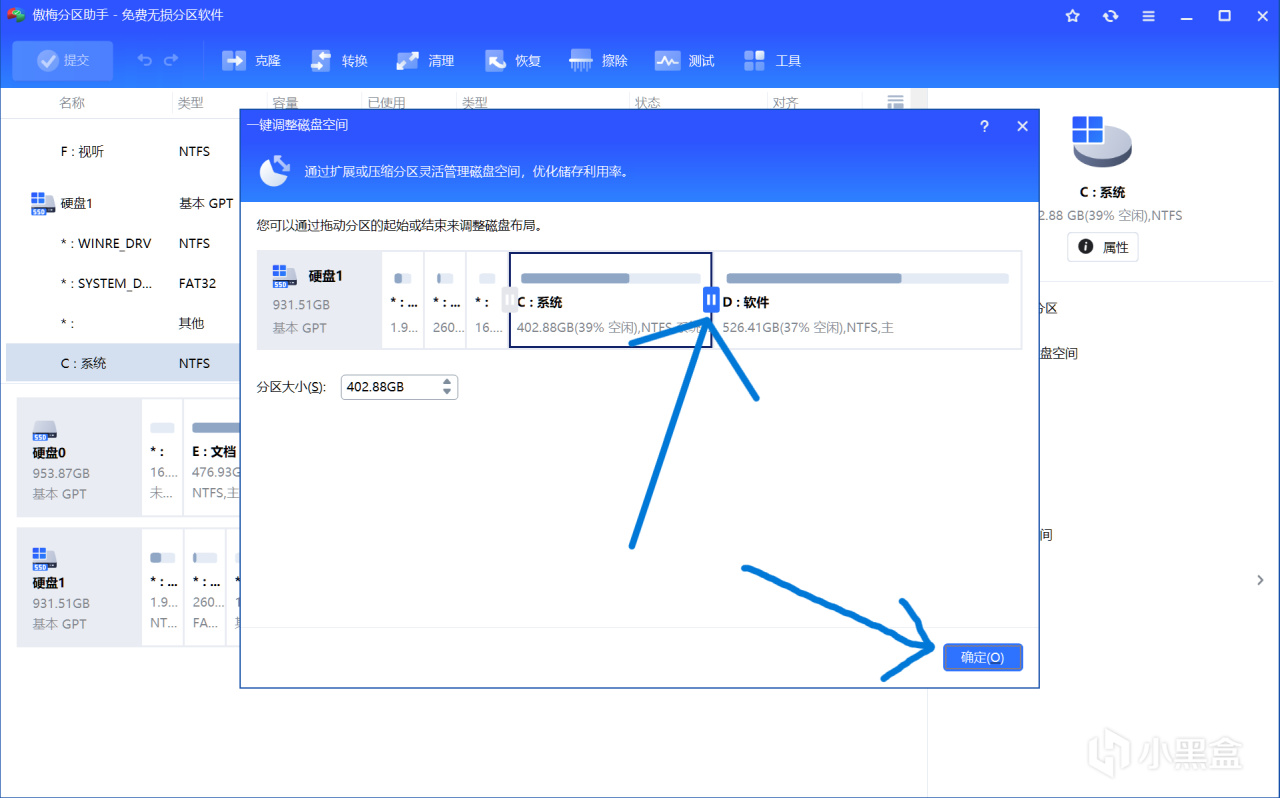Click the star favorite icon in title bar
This screenshot has width=1280, height=798.
tap(1073, 16)
